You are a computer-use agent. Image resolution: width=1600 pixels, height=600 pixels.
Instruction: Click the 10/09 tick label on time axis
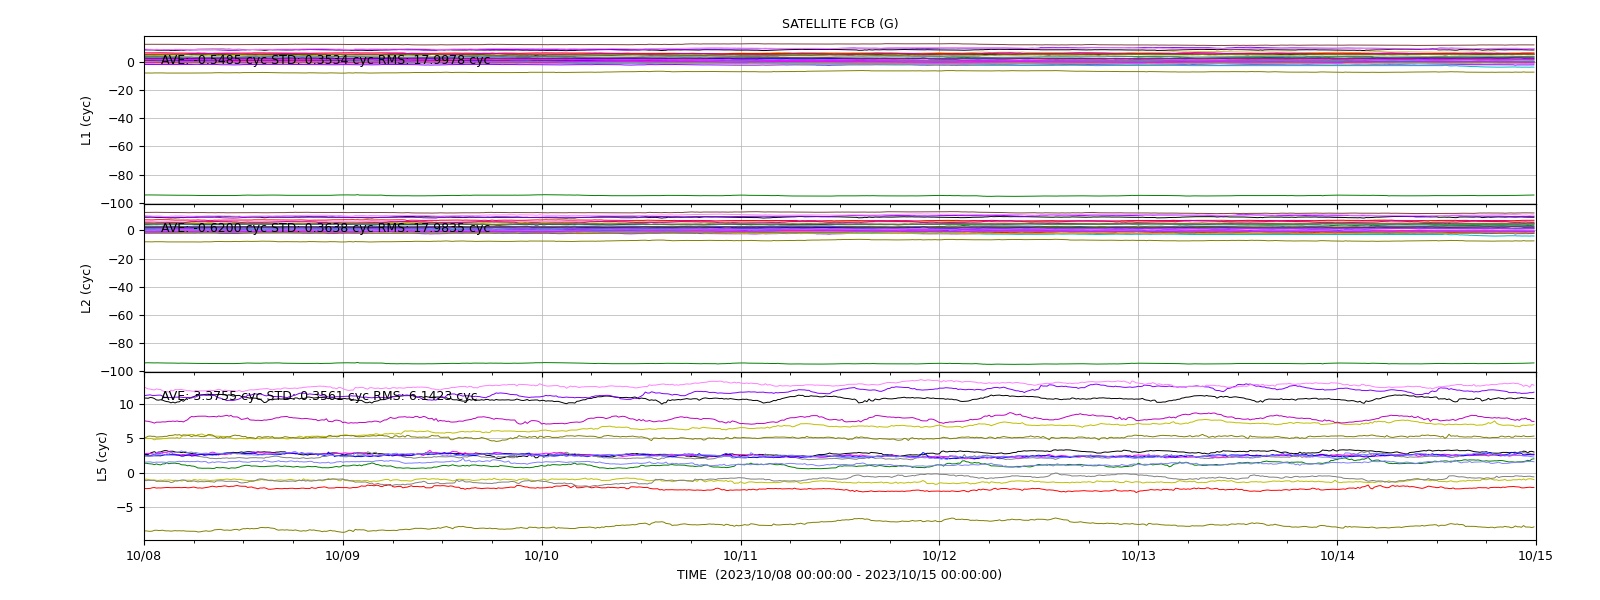tap(343, 556)
